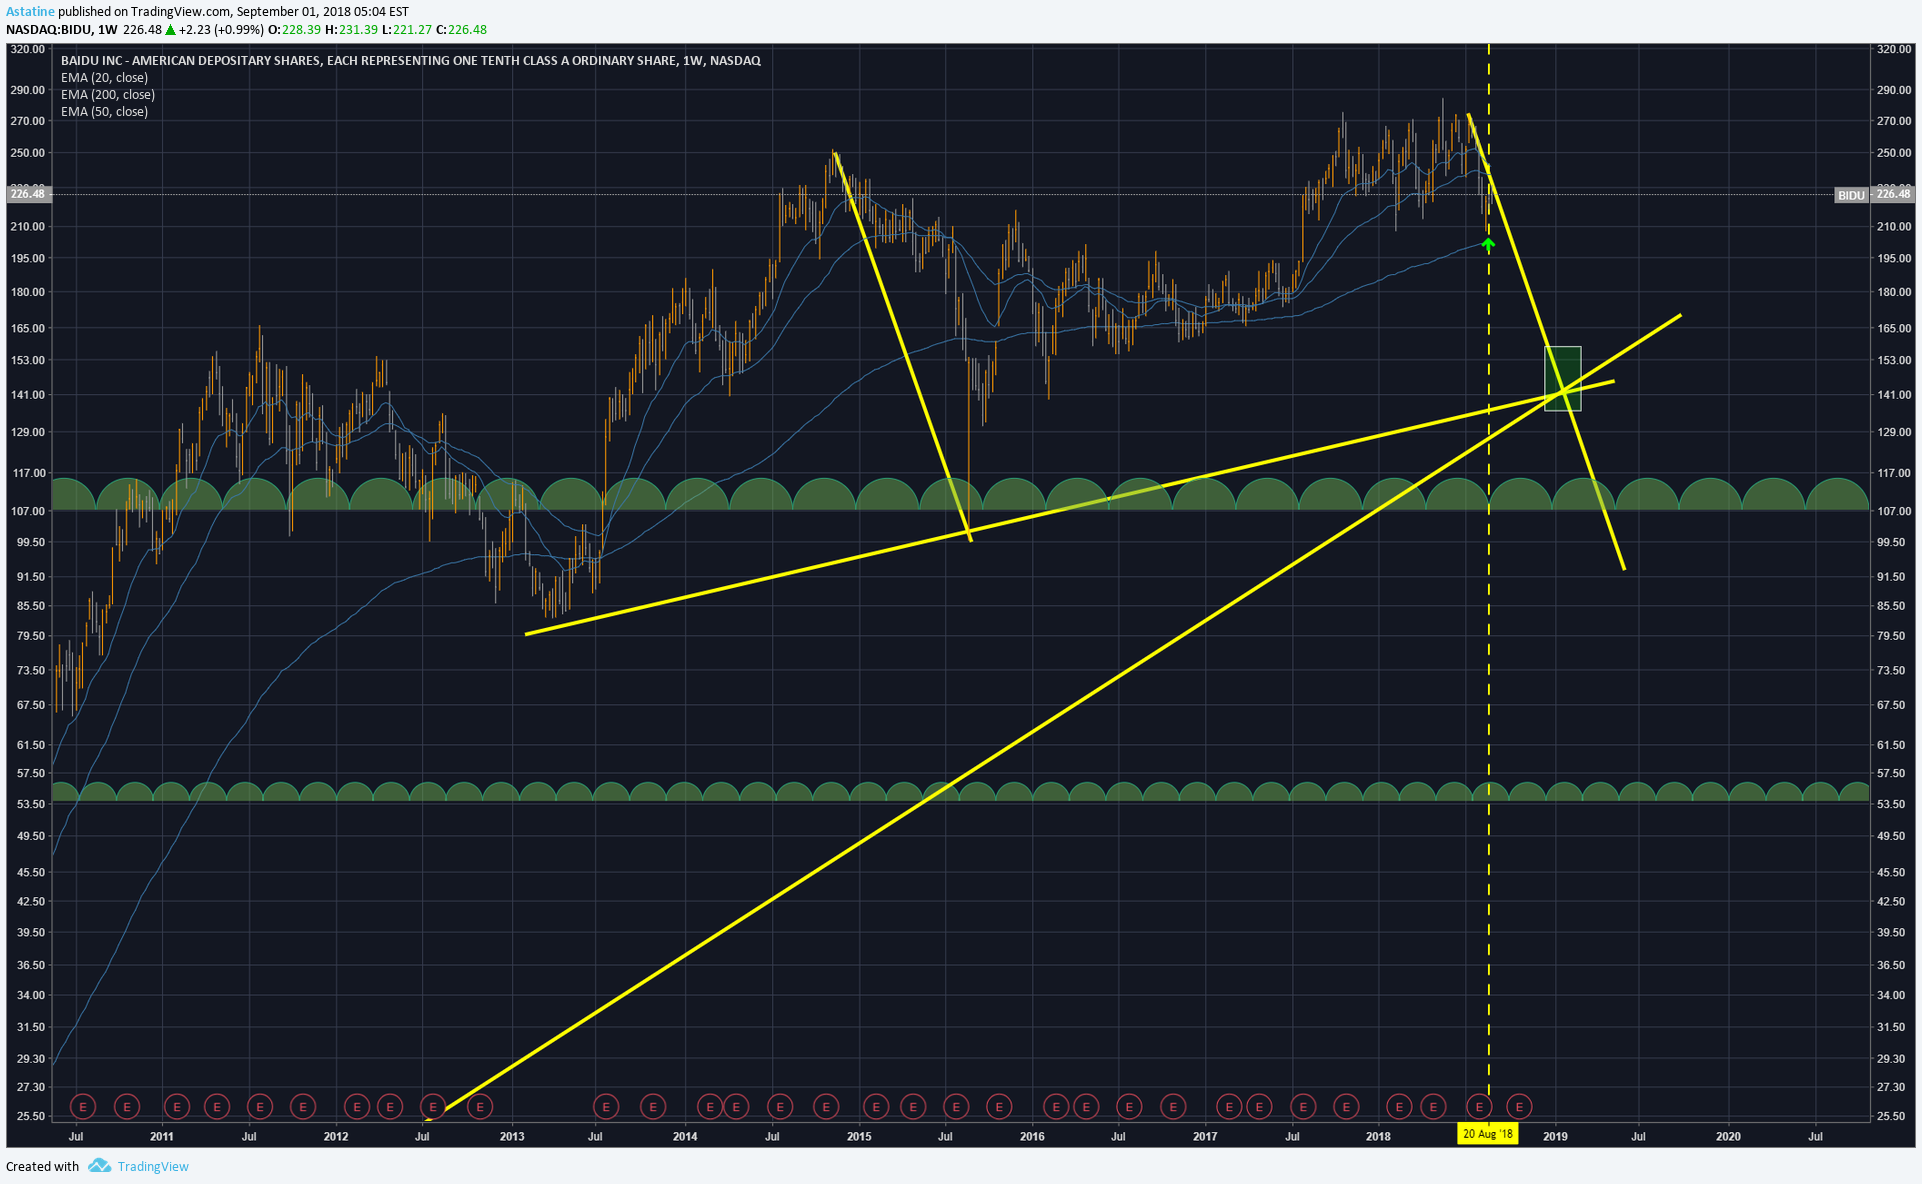
Task: Select the leftmost earnings E marker
Action: [x=83, y=1106]
